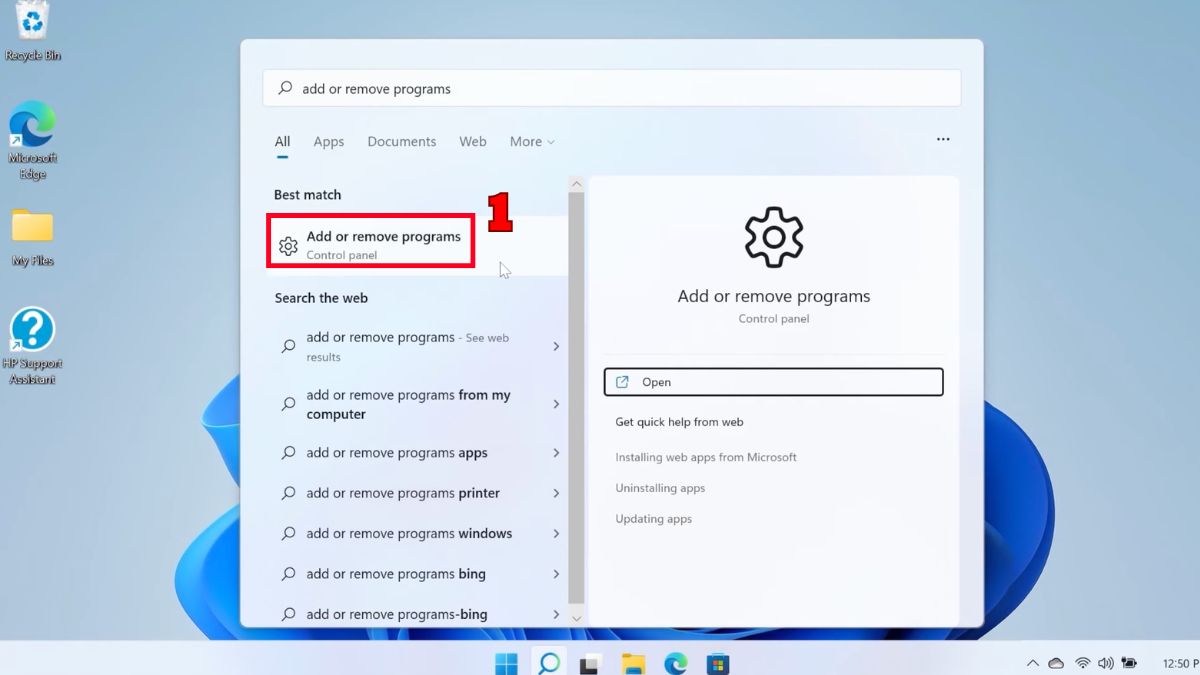Open Microsoft Edge desktop shortcut
The image size is (1200, 675).
coord(33,139)
